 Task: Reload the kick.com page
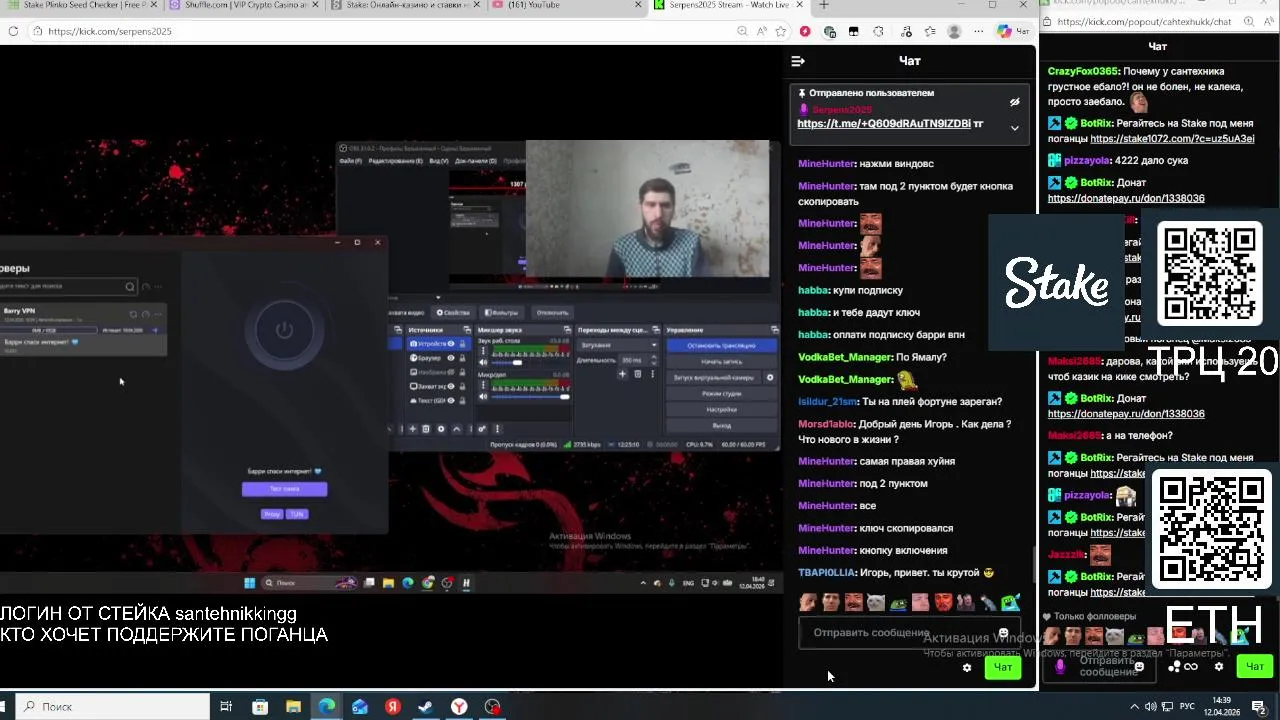coord(13,31)
